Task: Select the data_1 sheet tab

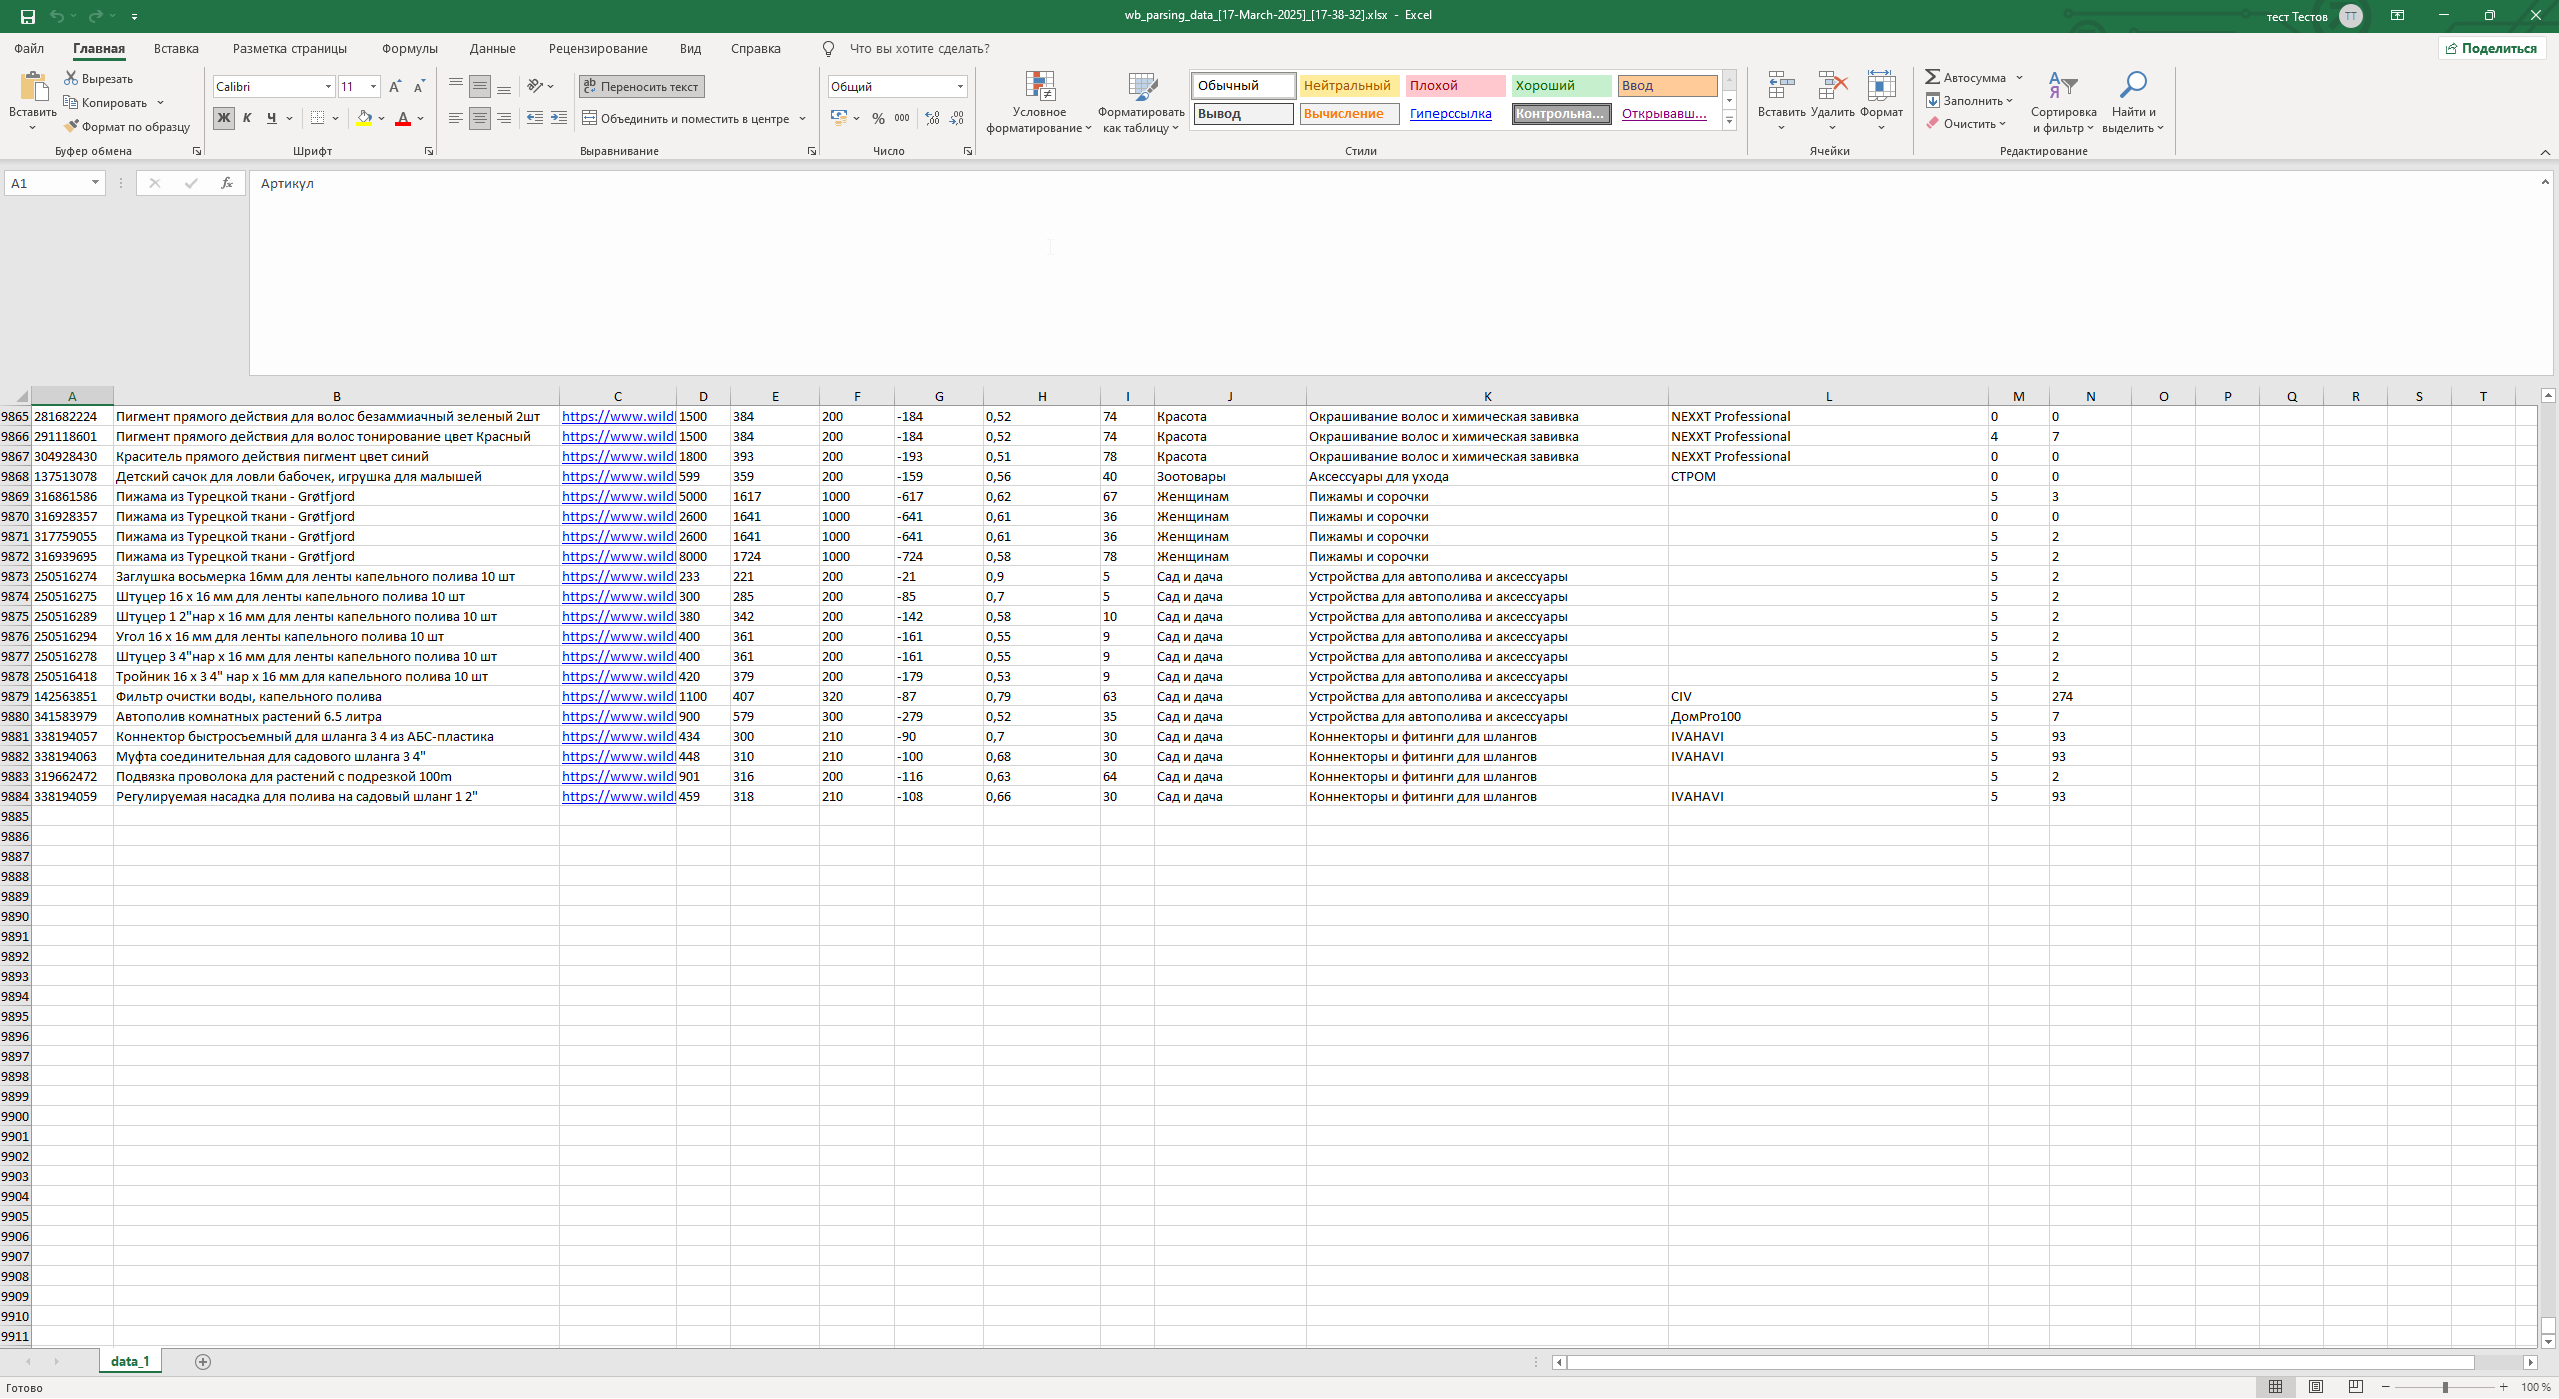Action: point(130,1362)
